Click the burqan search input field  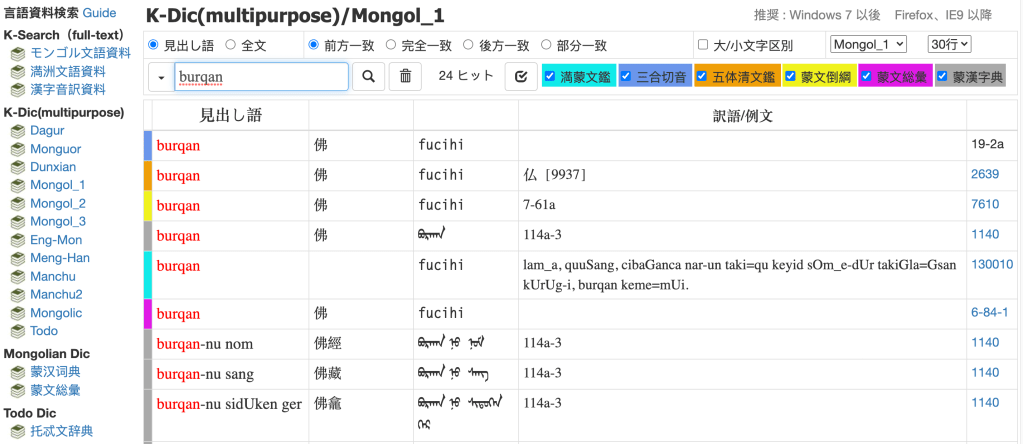coord(260,77)
